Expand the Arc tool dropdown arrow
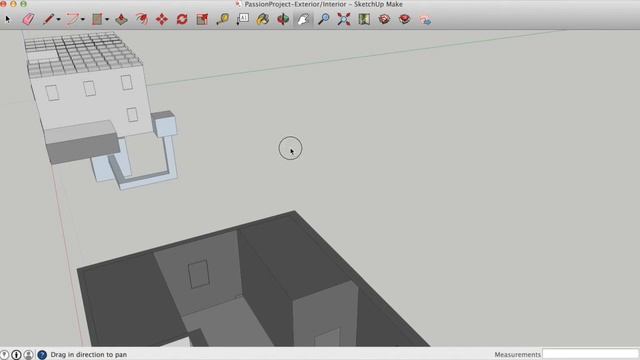Screen dimensions: 640x360 (82, 20)
